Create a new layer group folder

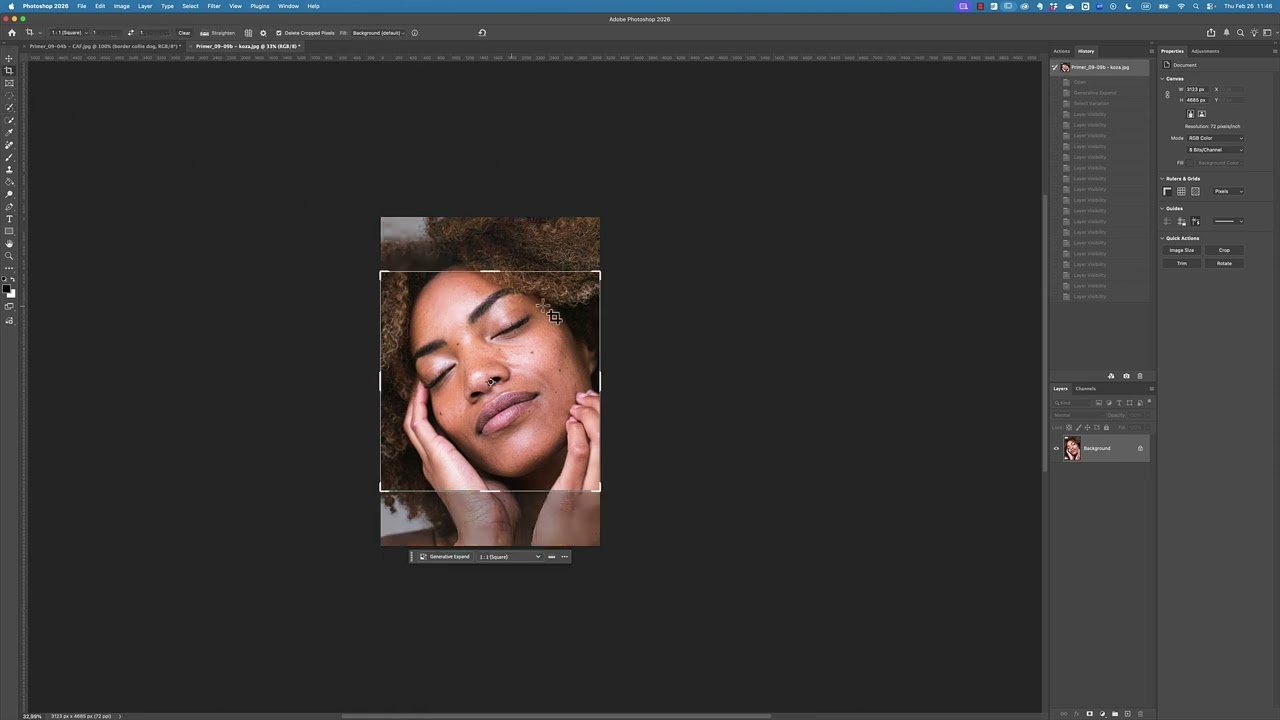[1115, 714]
